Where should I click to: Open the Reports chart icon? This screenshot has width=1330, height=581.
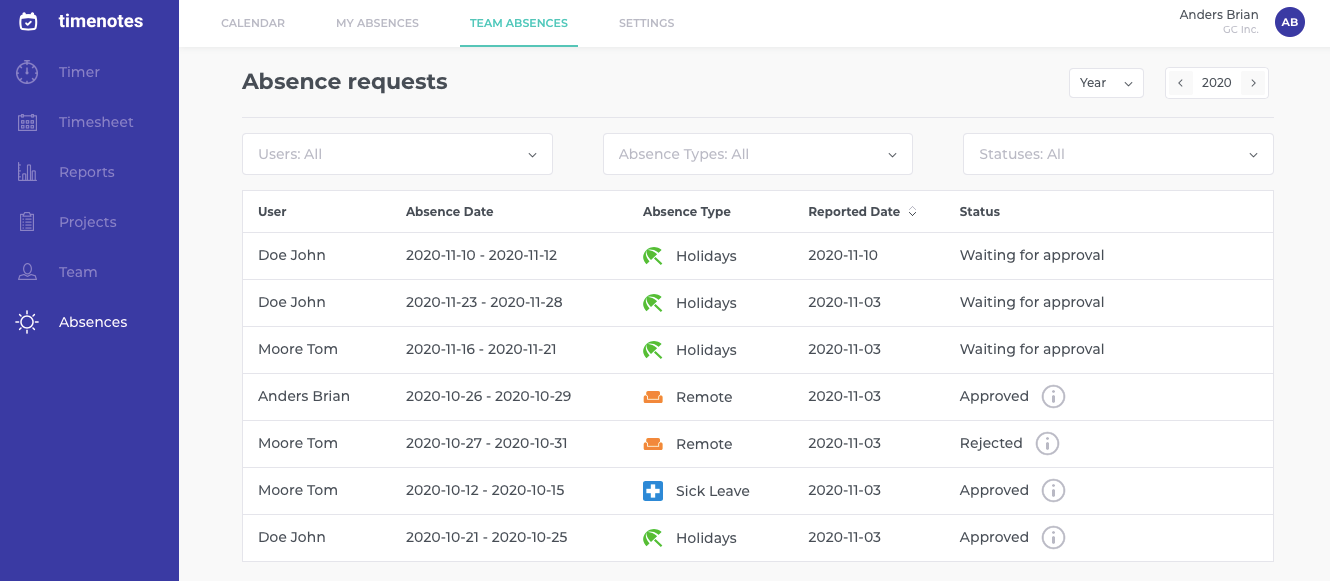click(x=28, y=172)
